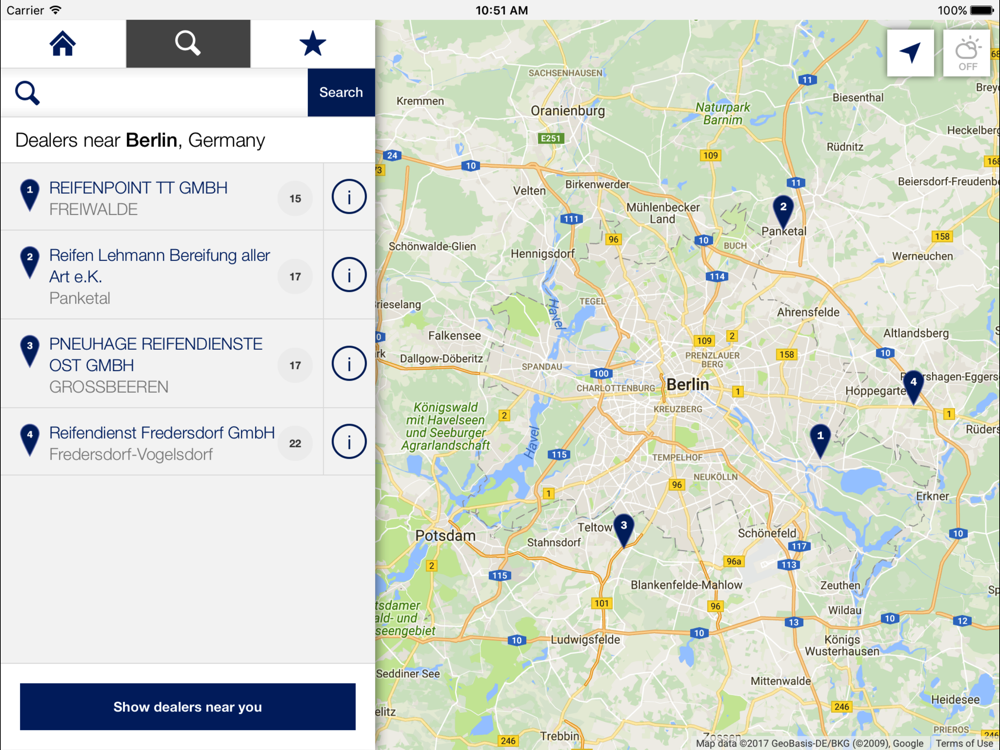Click the Oranienburg label on map
The image size is (1000, 750).
click(568, 111)
